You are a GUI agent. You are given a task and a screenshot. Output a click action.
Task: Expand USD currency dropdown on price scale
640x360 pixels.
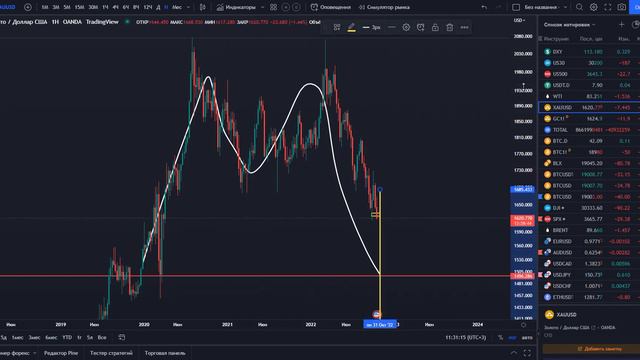[x=519, y=20]
